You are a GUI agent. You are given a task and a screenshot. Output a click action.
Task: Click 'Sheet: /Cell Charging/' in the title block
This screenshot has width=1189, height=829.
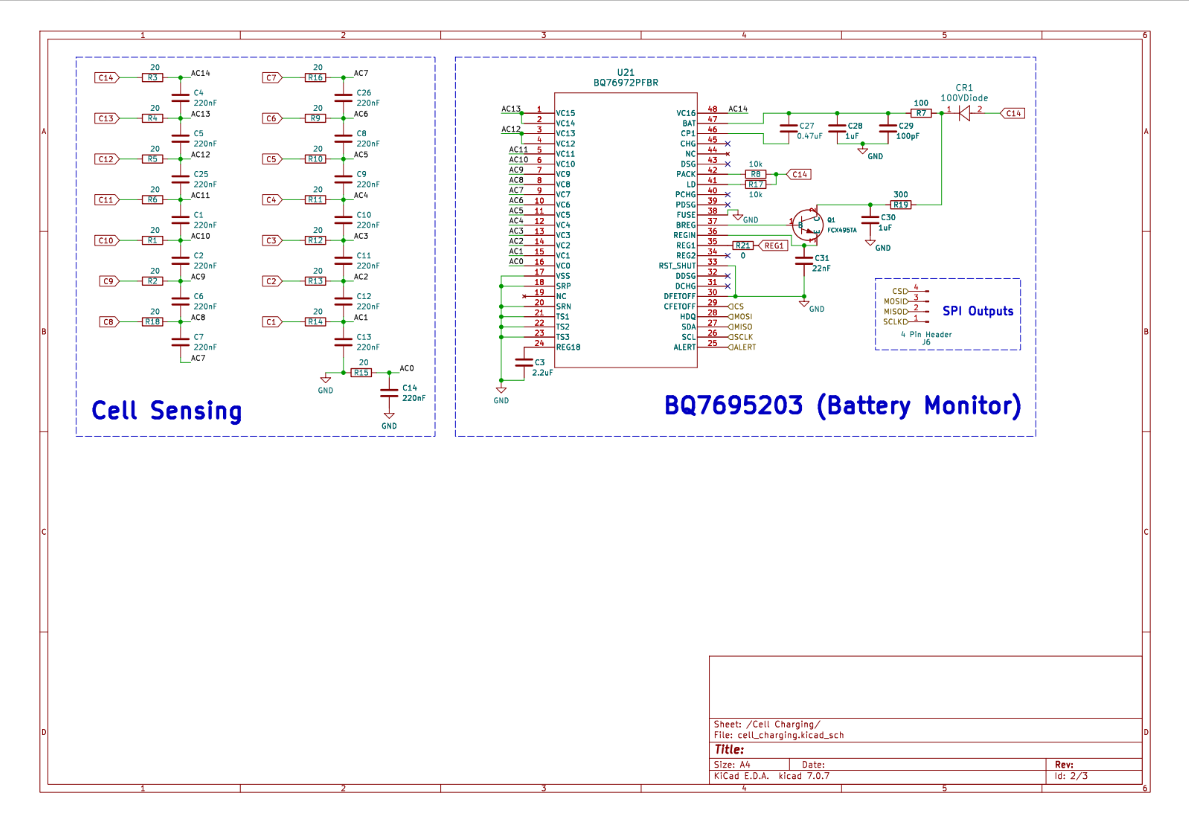click(x=767, y=724)
